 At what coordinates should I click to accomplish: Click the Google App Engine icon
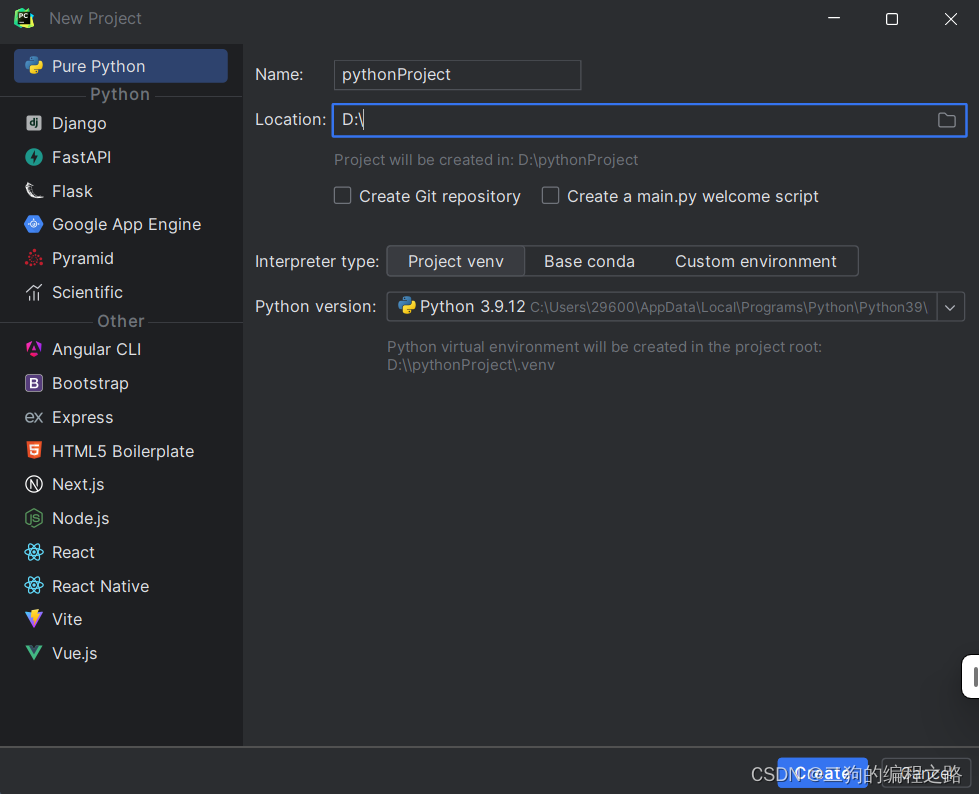34,224
